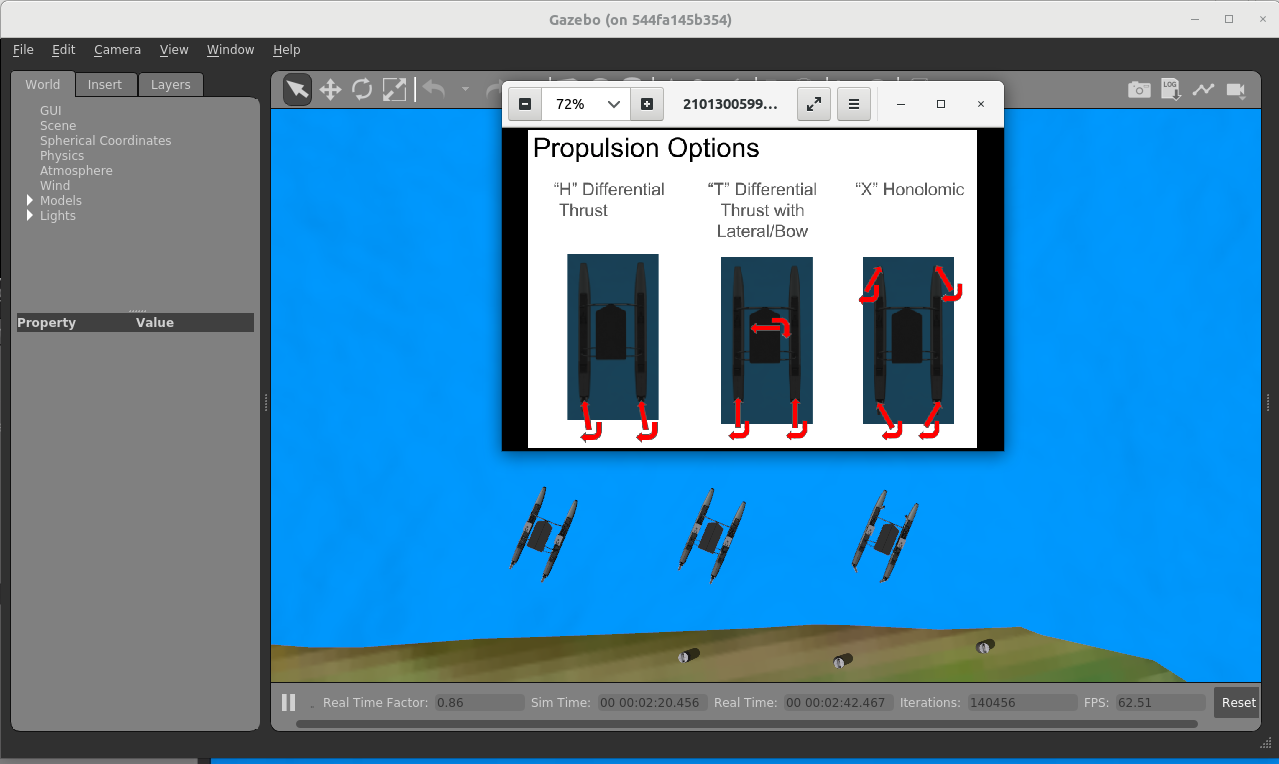The width and height of the screenshot is (1279, 764).
Task: Pause the simulation
Action: [288, 702]
